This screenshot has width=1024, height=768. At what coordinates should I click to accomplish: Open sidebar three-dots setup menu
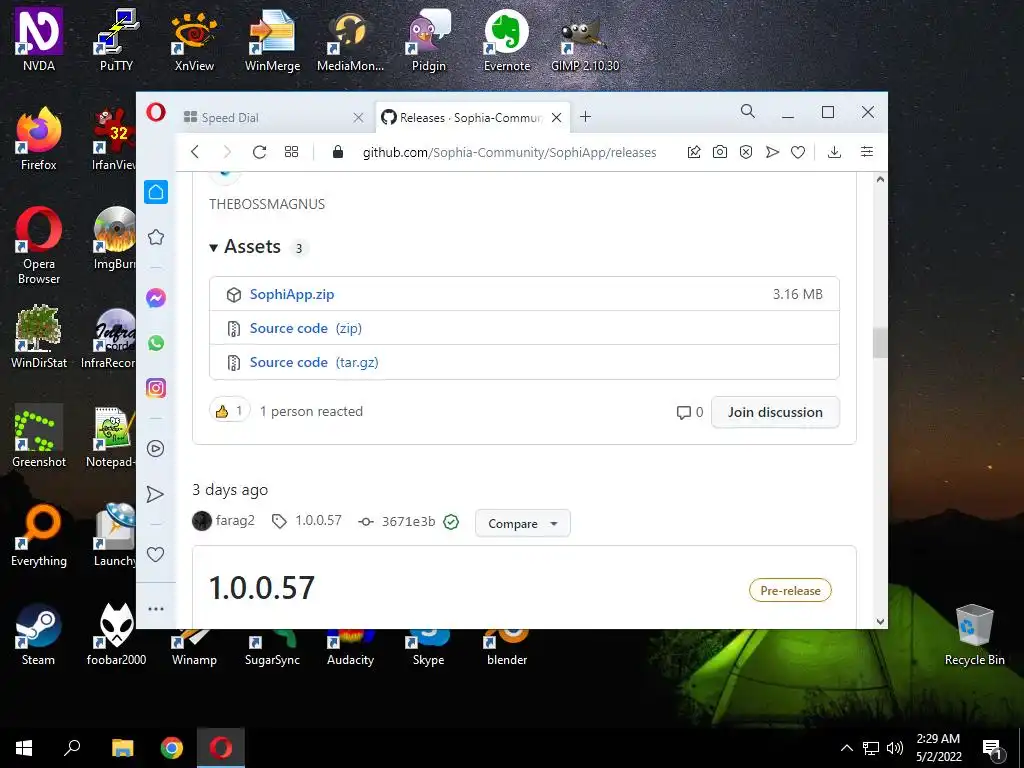click(x=155, y=609)
